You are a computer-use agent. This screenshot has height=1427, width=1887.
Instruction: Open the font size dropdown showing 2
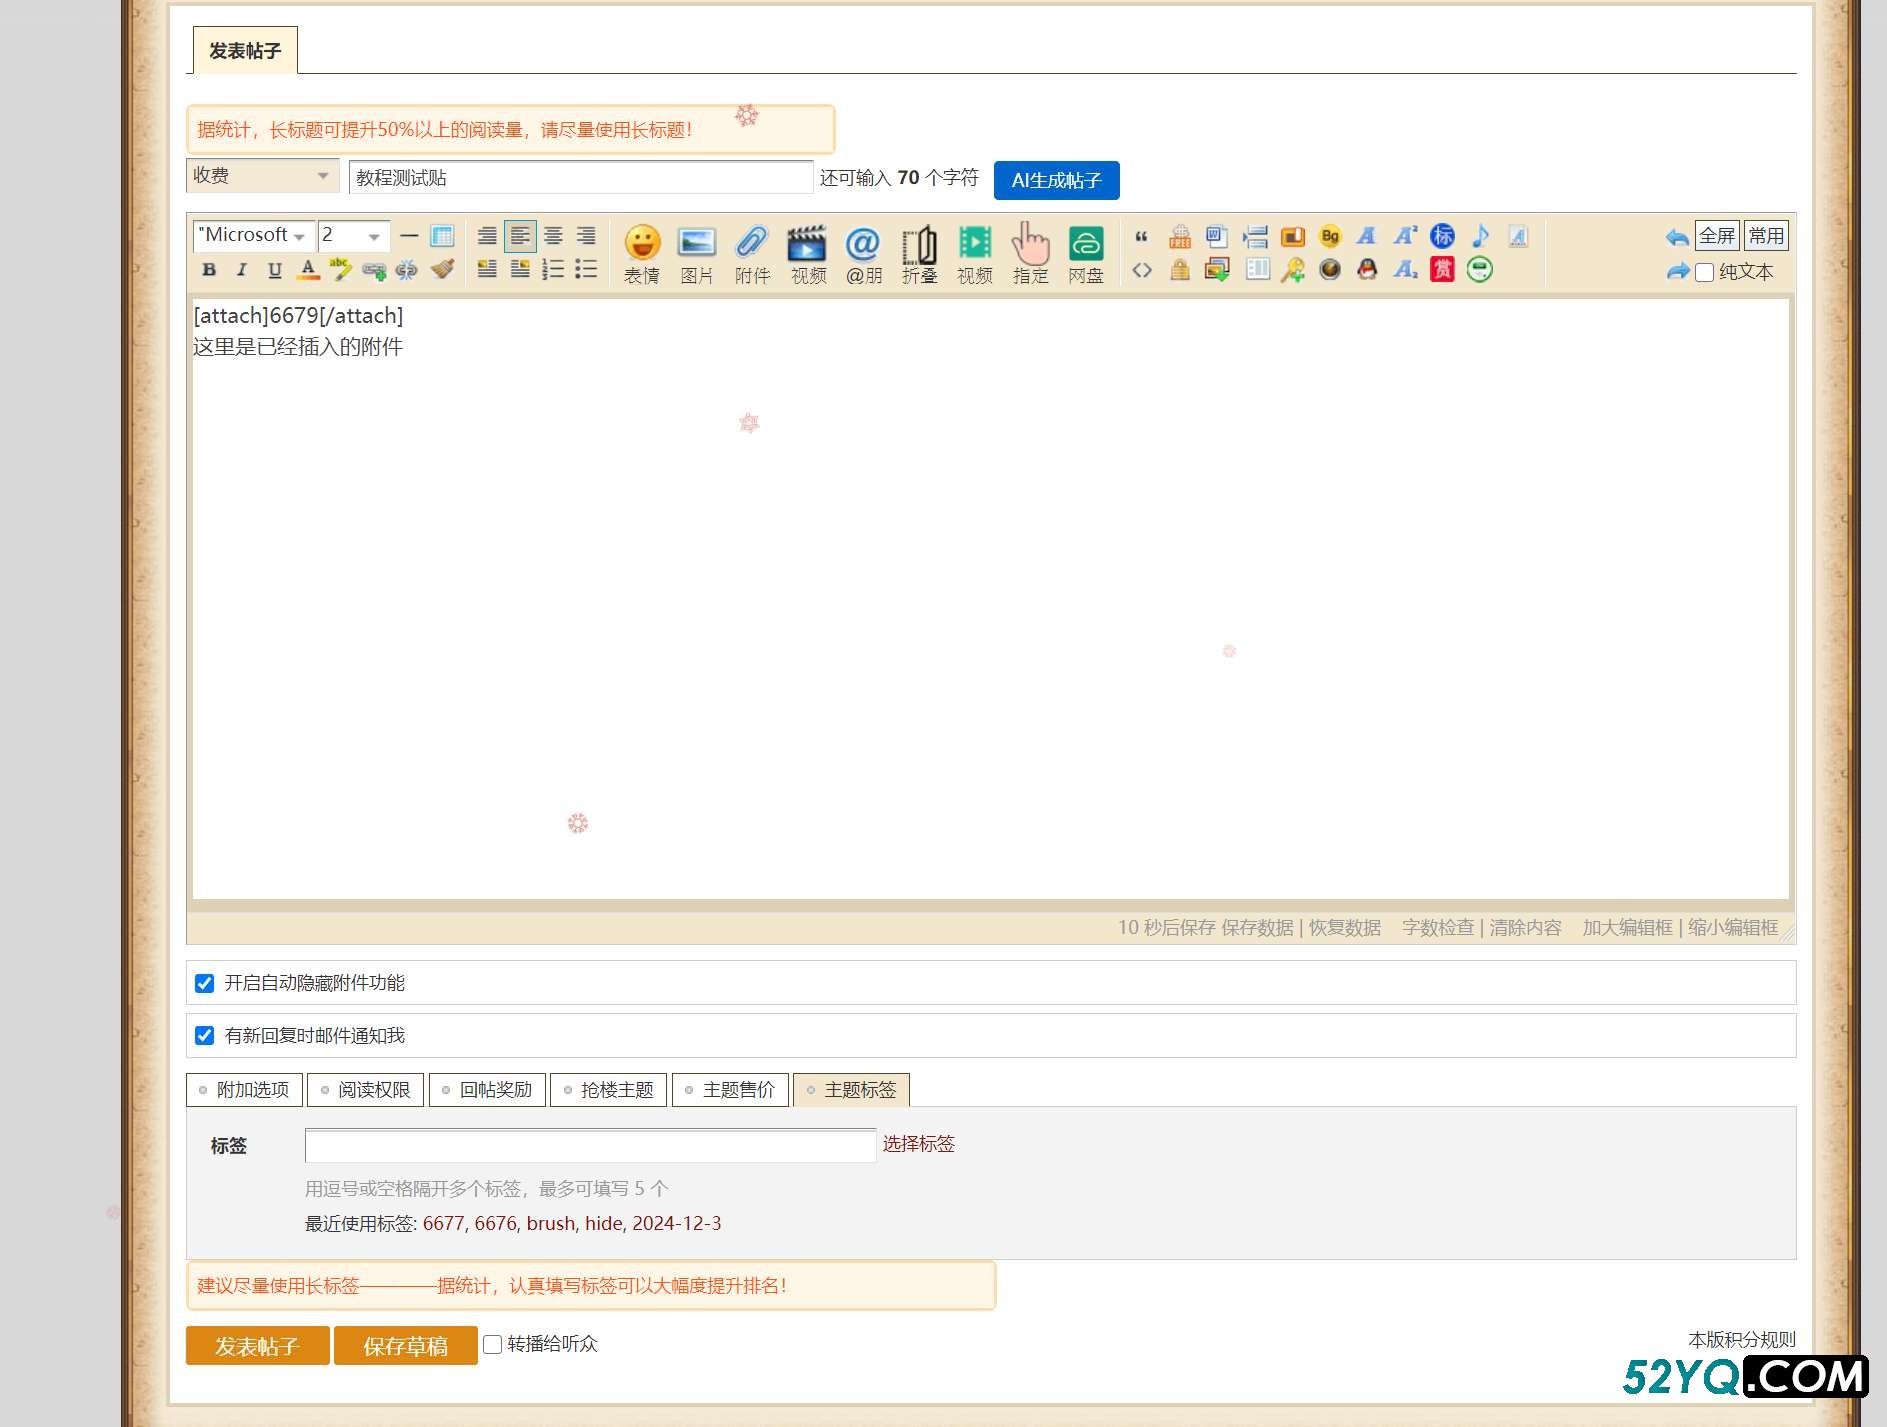pyautogui.click(x=352, y=236)
